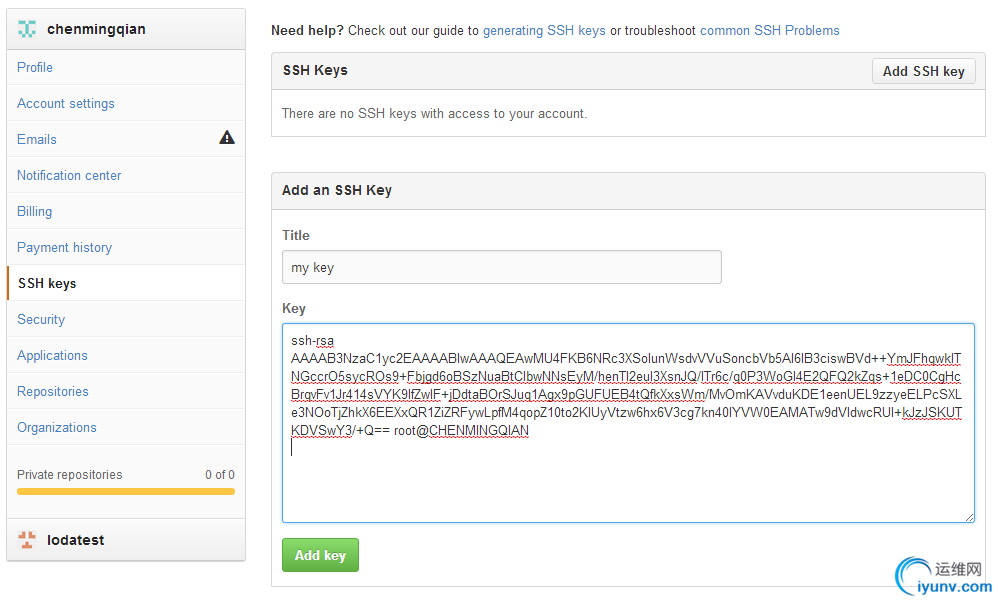Open the Organizations section
The width and height of the screenshot is (998, 603).
pyautogui.click(x=57, y=427)
